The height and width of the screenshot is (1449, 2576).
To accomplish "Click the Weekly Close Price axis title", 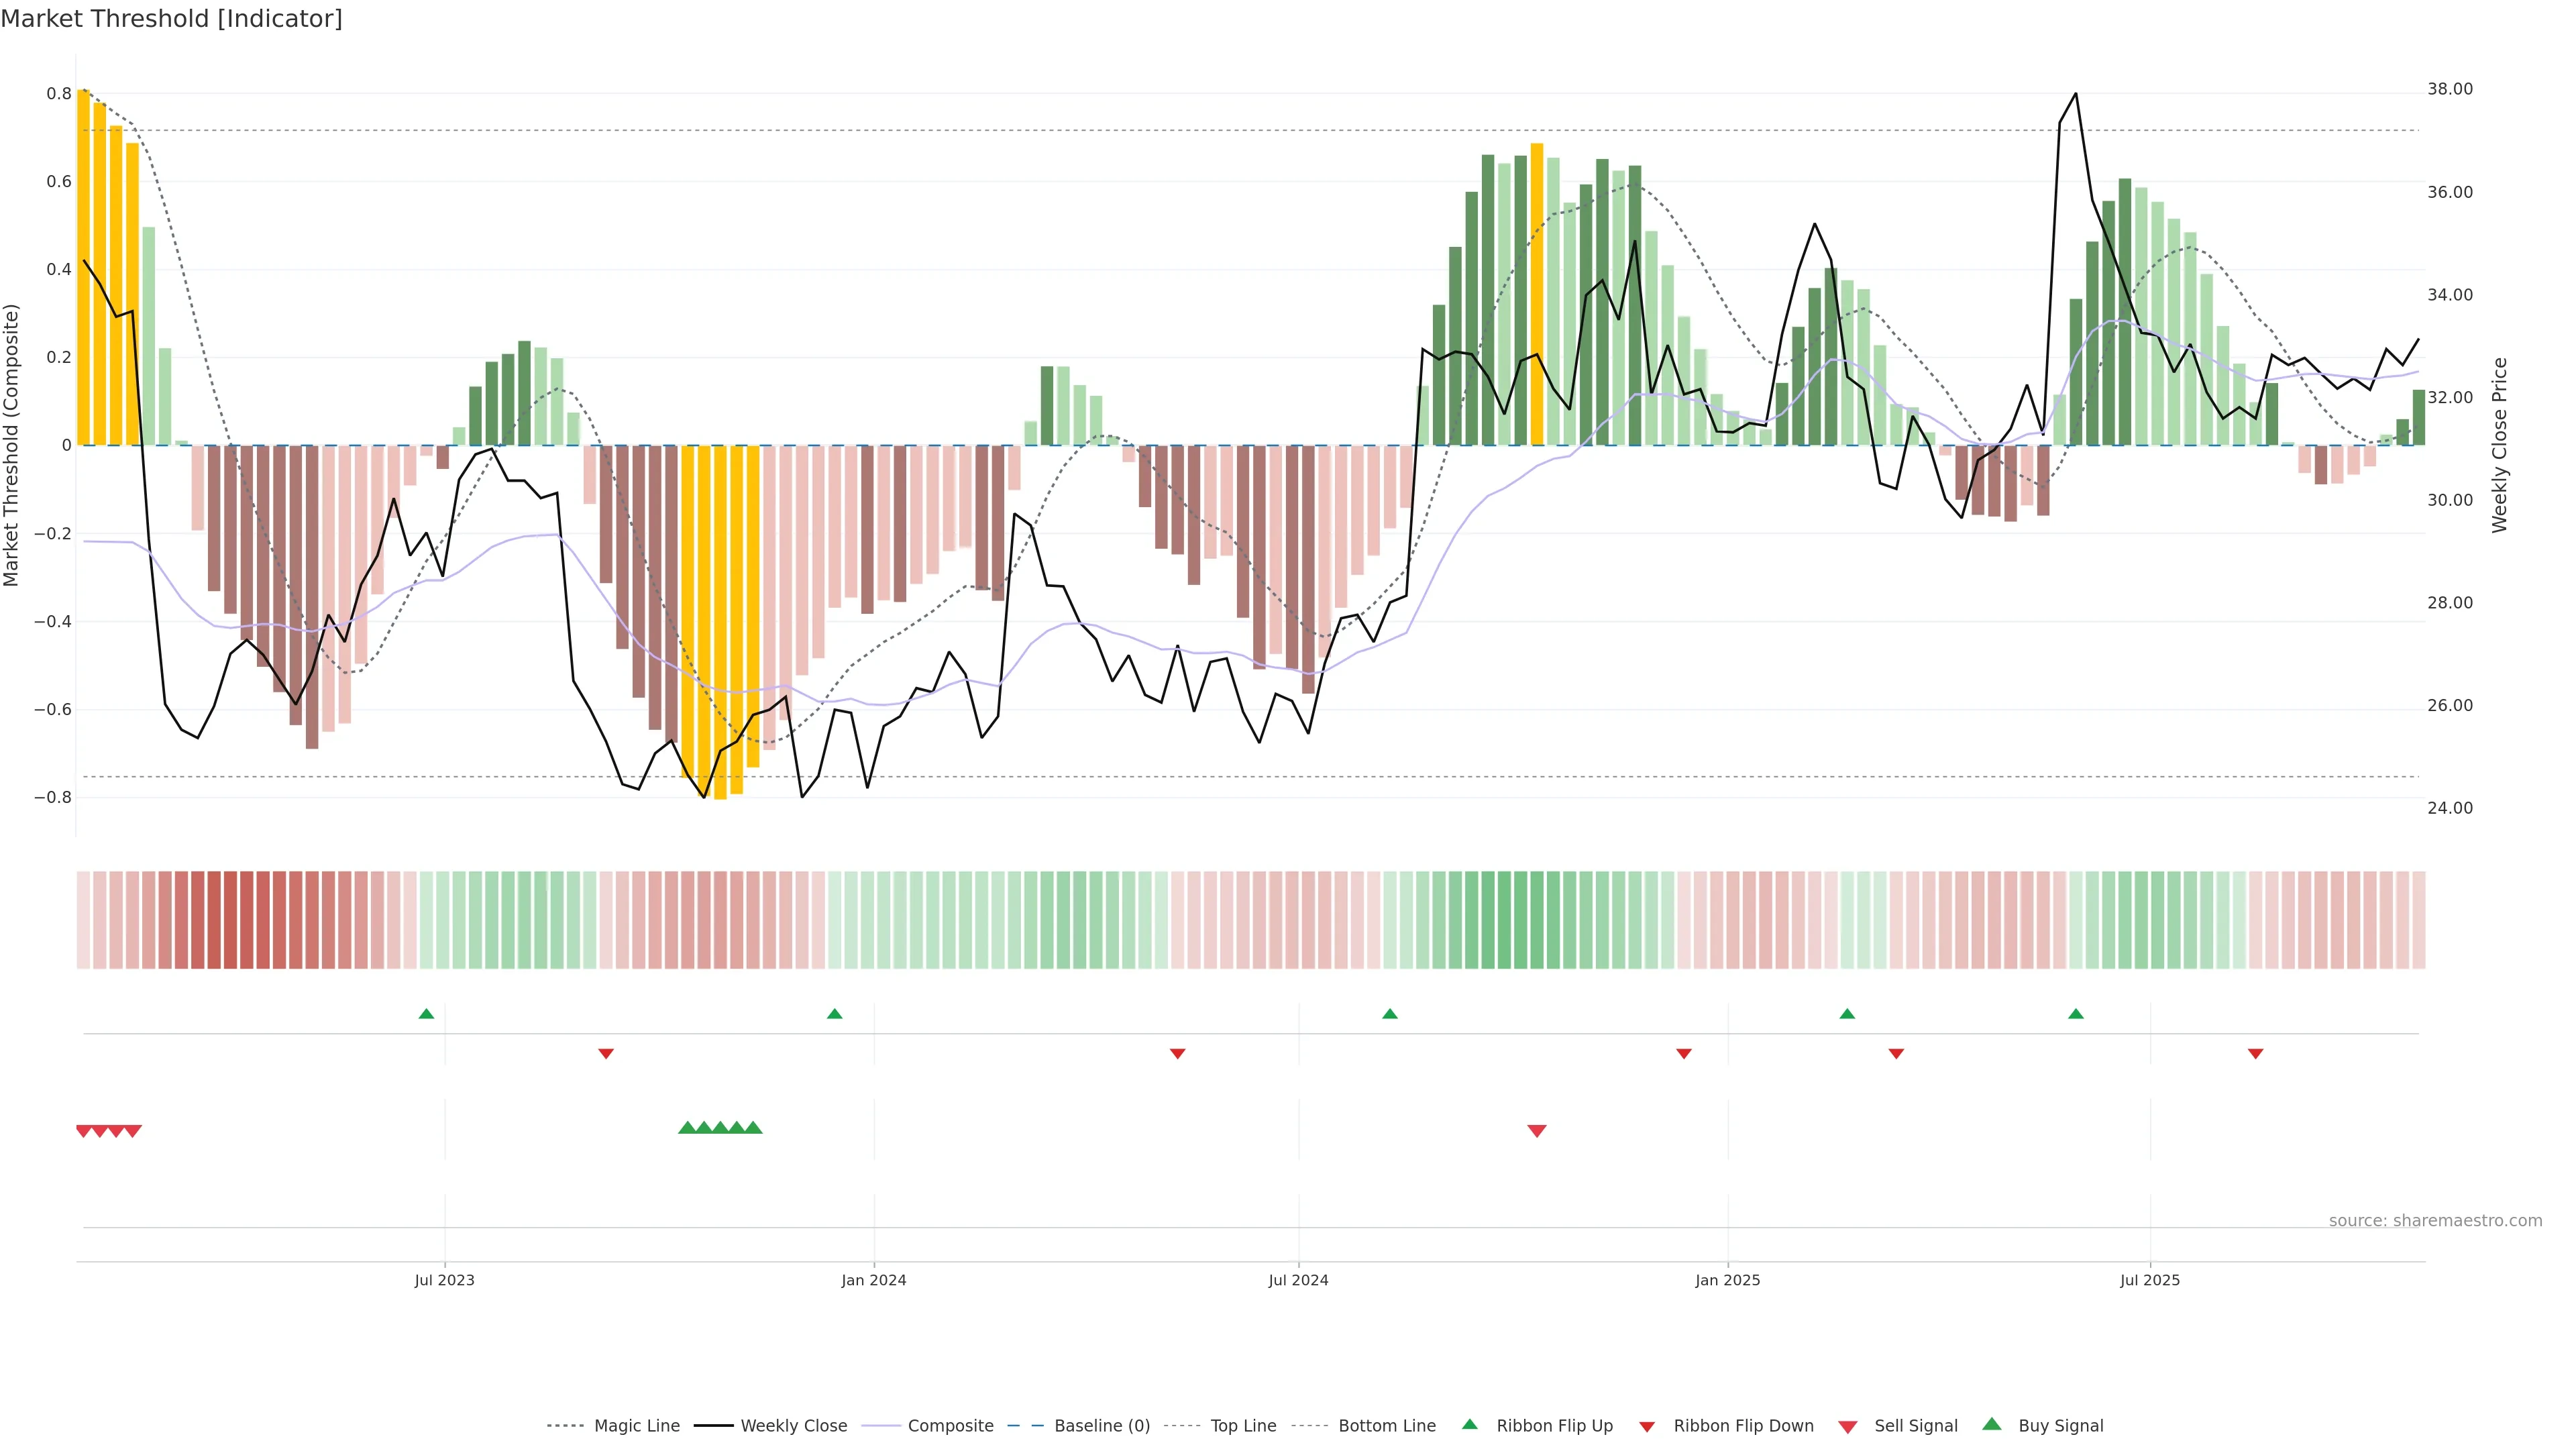I will point(2499,445).
